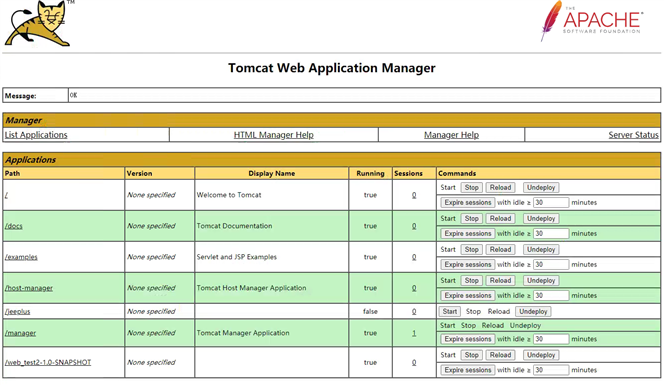
Task: Open the /web_test2-1.0-SNAPSHOT path link
Action: (x=48, y=363)
